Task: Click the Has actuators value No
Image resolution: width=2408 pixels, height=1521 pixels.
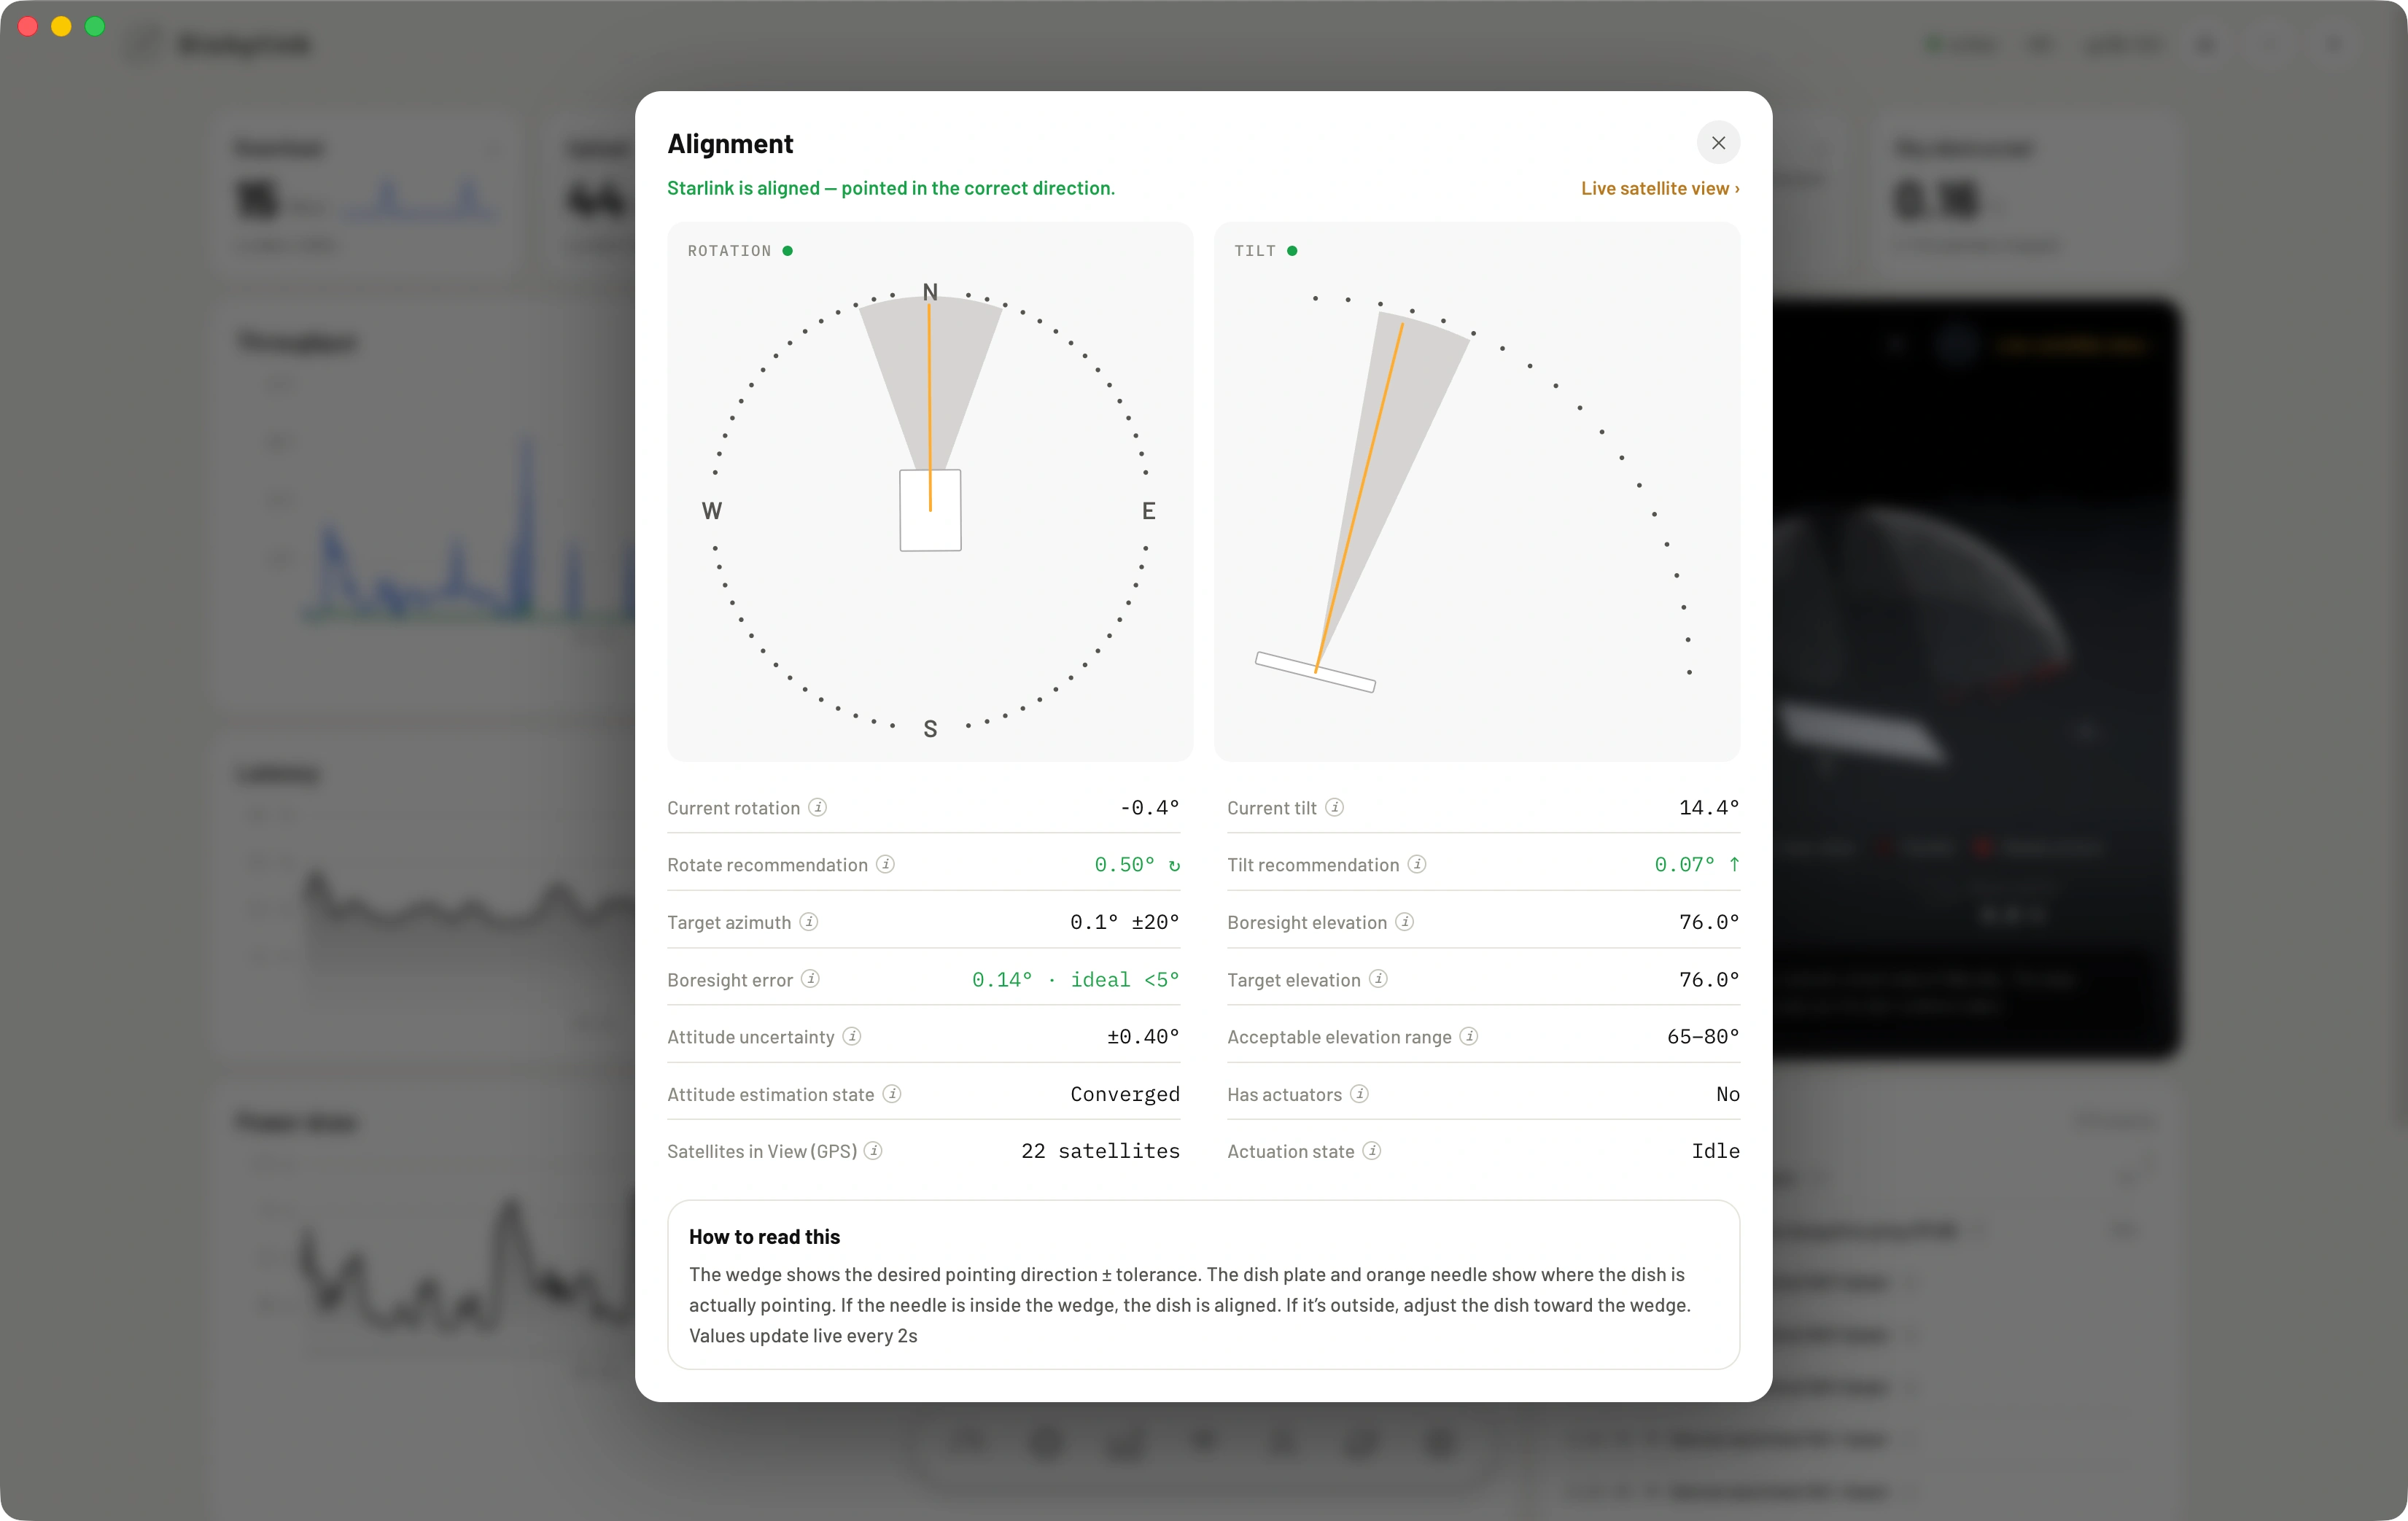Action: point(1728,1094)
